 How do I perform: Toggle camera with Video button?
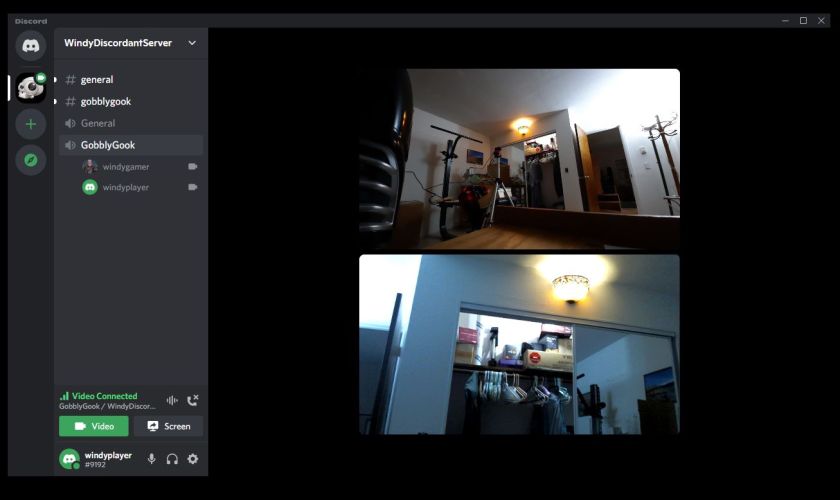(94, 426)
